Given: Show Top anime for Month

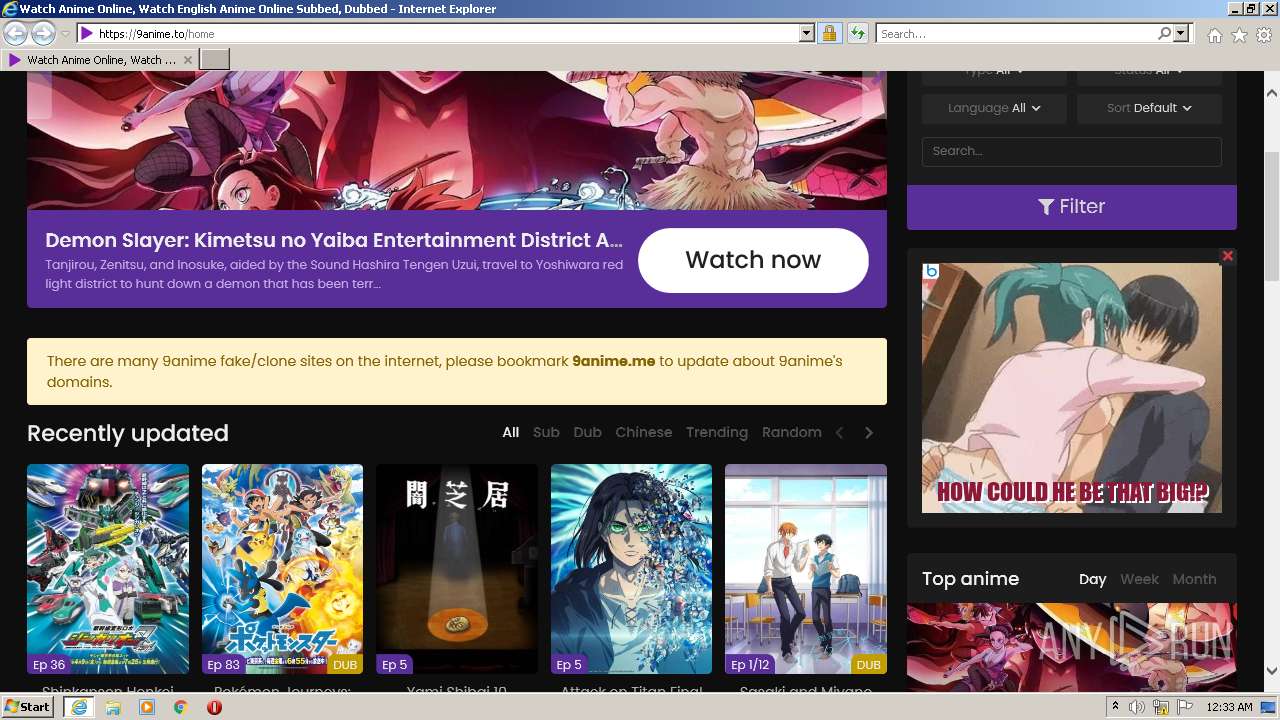Looking at the screenshot, I should point(1194,579).
